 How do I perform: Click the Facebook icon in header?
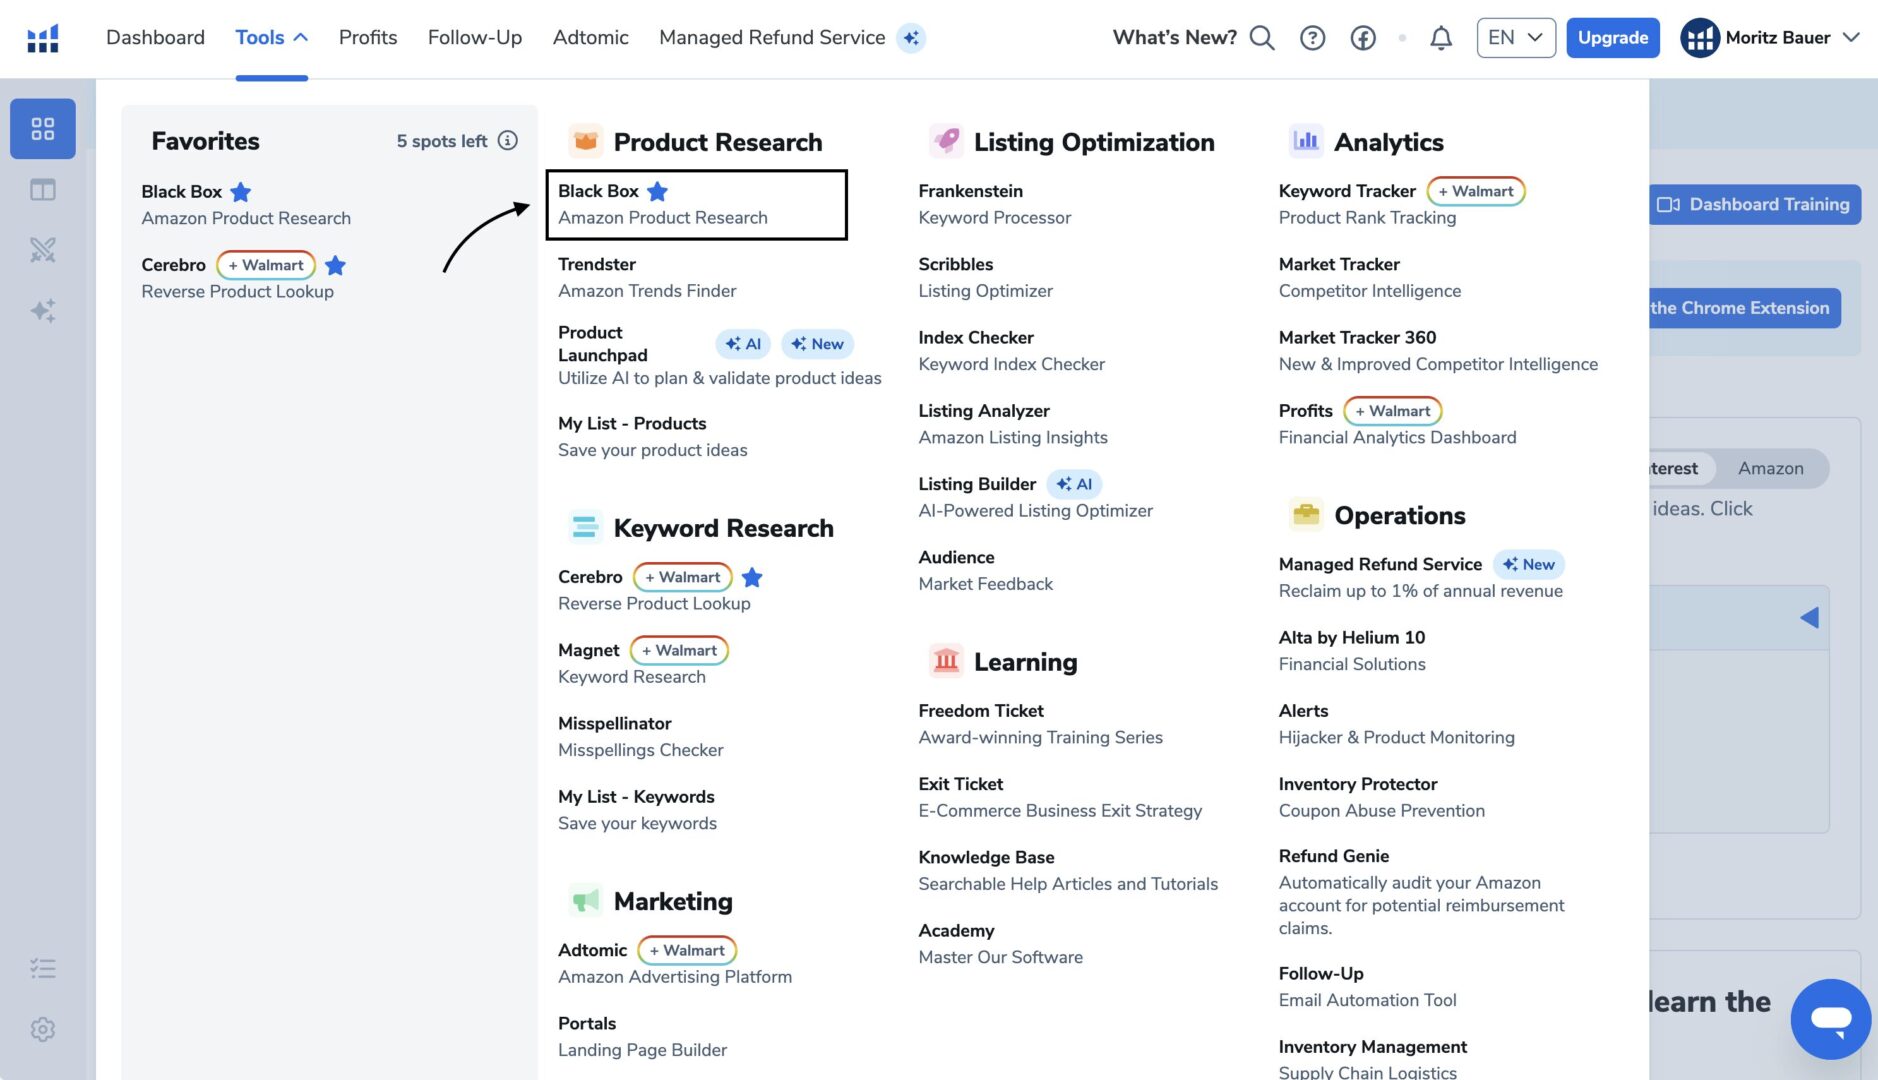[x=1363, y=38]
